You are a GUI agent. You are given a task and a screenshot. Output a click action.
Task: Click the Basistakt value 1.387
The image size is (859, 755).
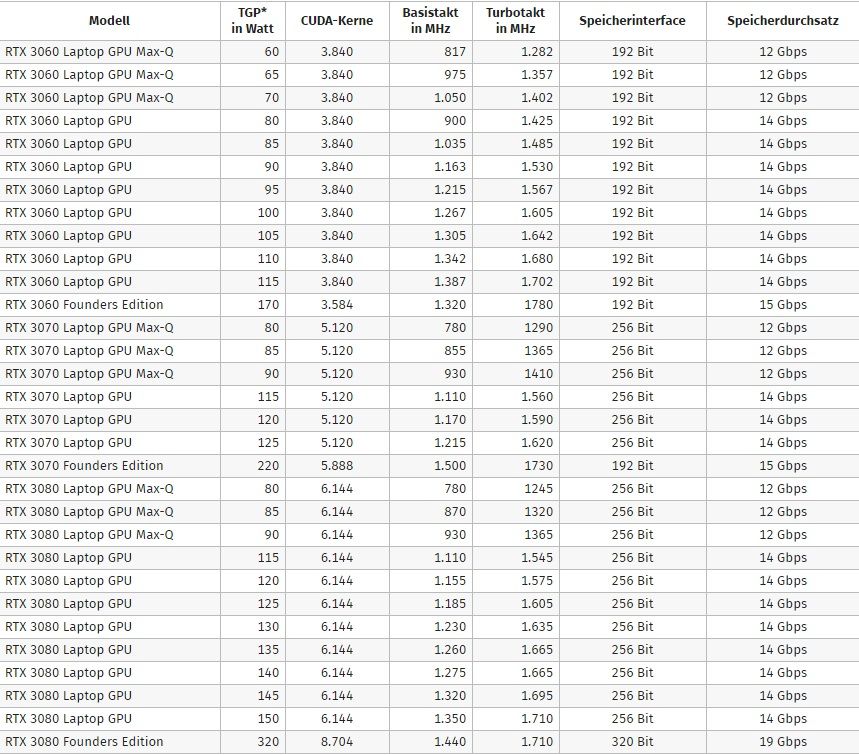point(450,282)
